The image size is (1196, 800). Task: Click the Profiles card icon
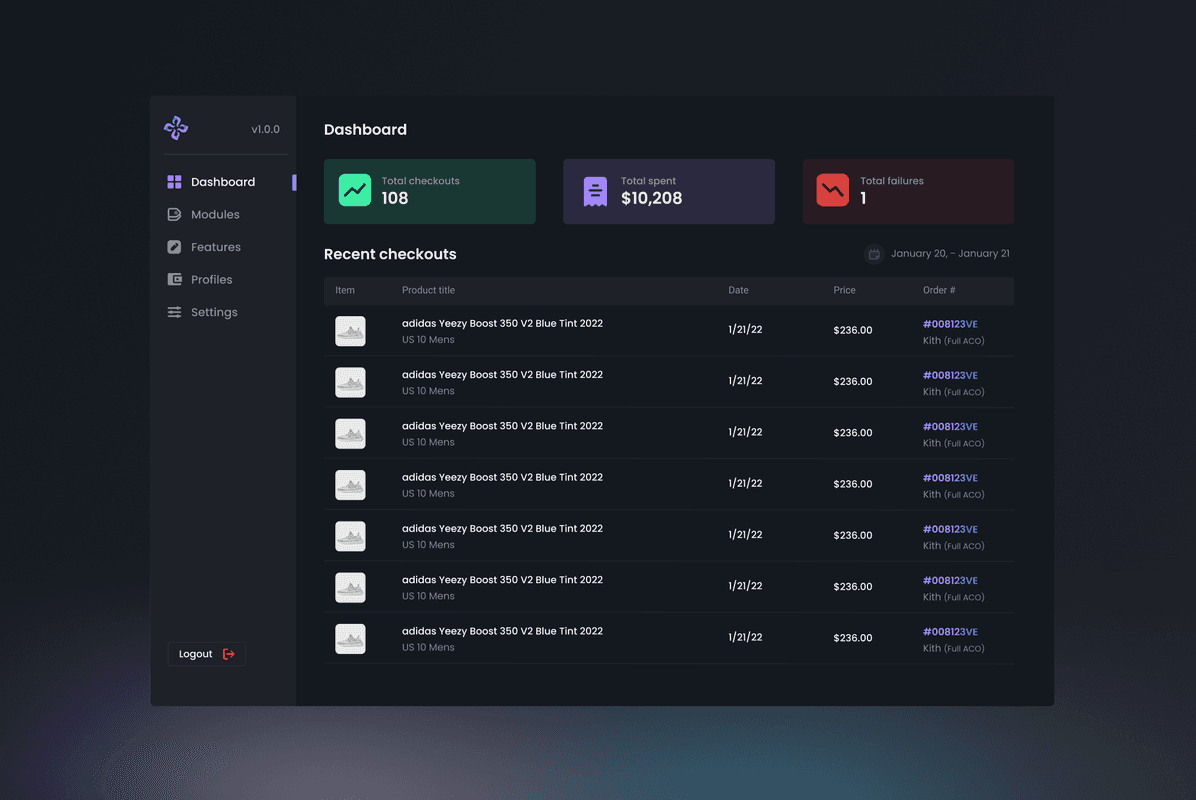coord(172,279)
